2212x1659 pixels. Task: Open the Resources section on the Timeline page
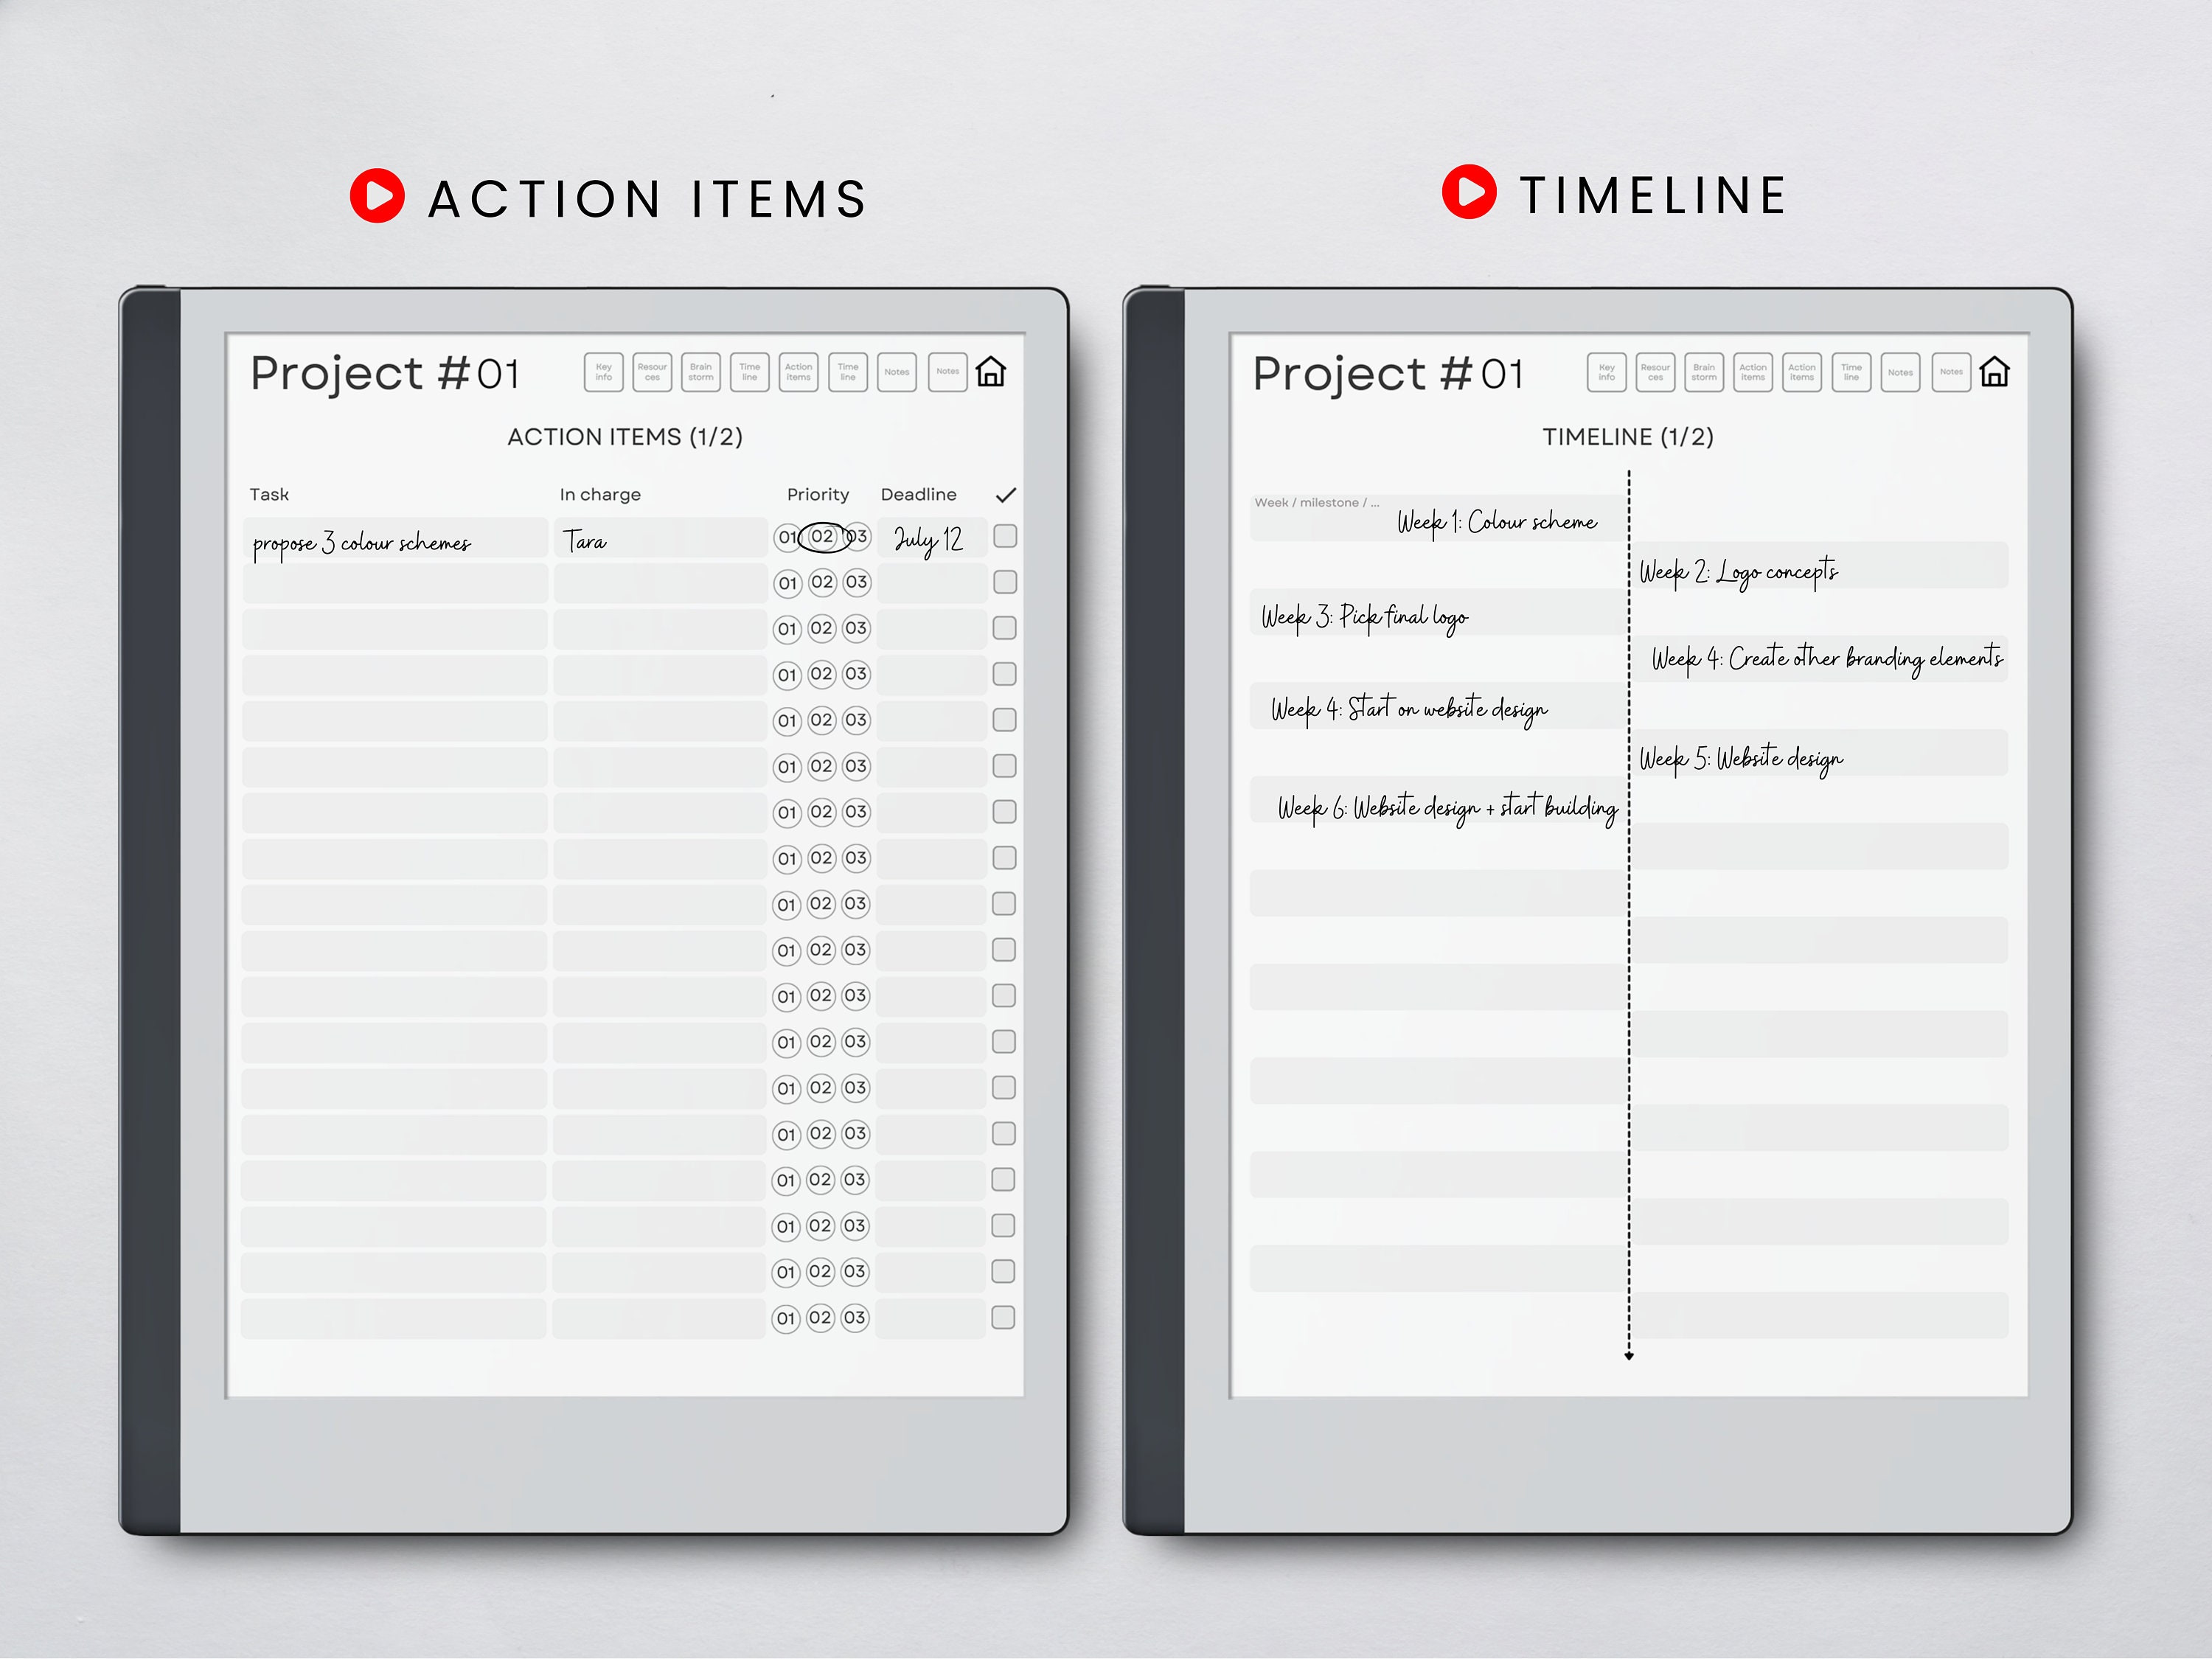(x=1655, y=372)
